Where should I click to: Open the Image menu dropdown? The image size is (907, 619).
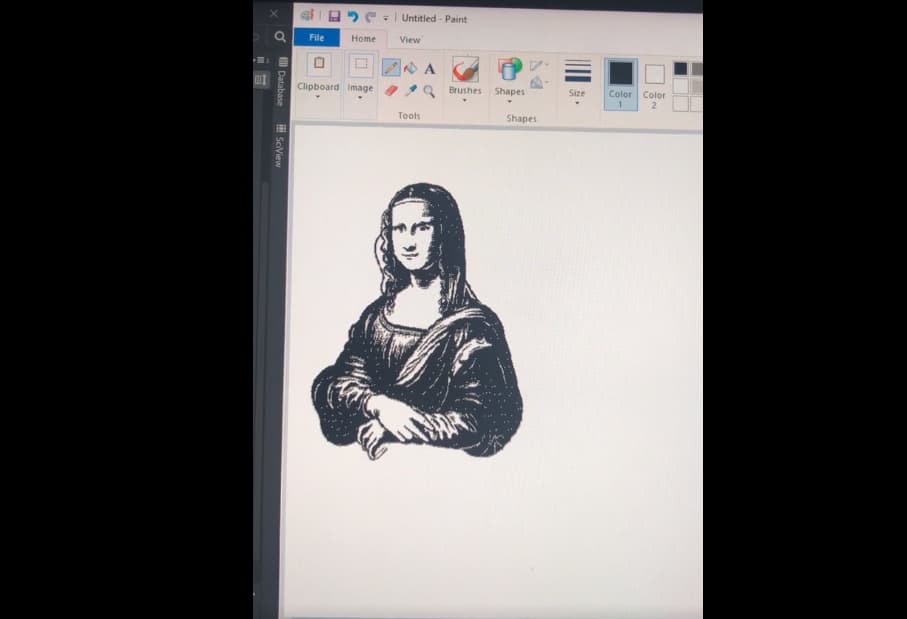360,98
